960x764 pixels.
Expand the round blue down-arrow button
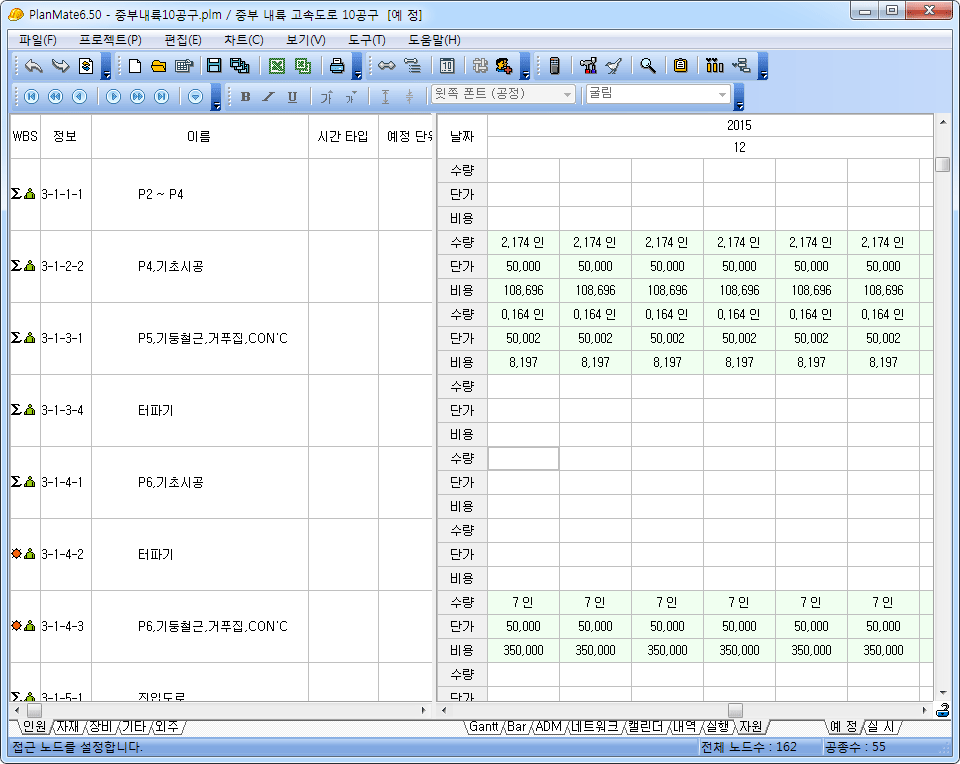tap(195, 97)
